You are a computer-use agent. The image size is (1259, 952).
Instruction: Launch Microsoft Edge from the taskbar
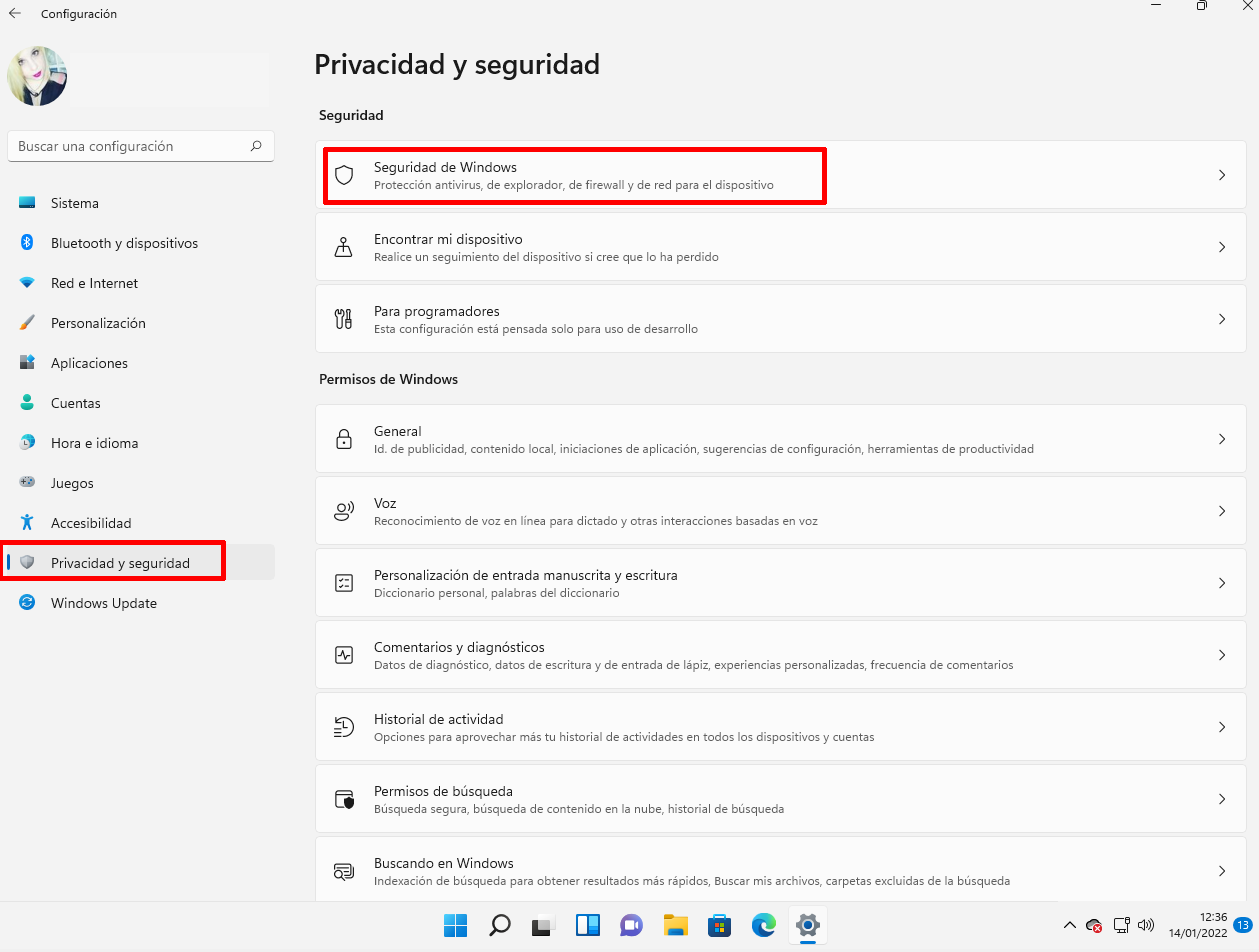[763, 926]
